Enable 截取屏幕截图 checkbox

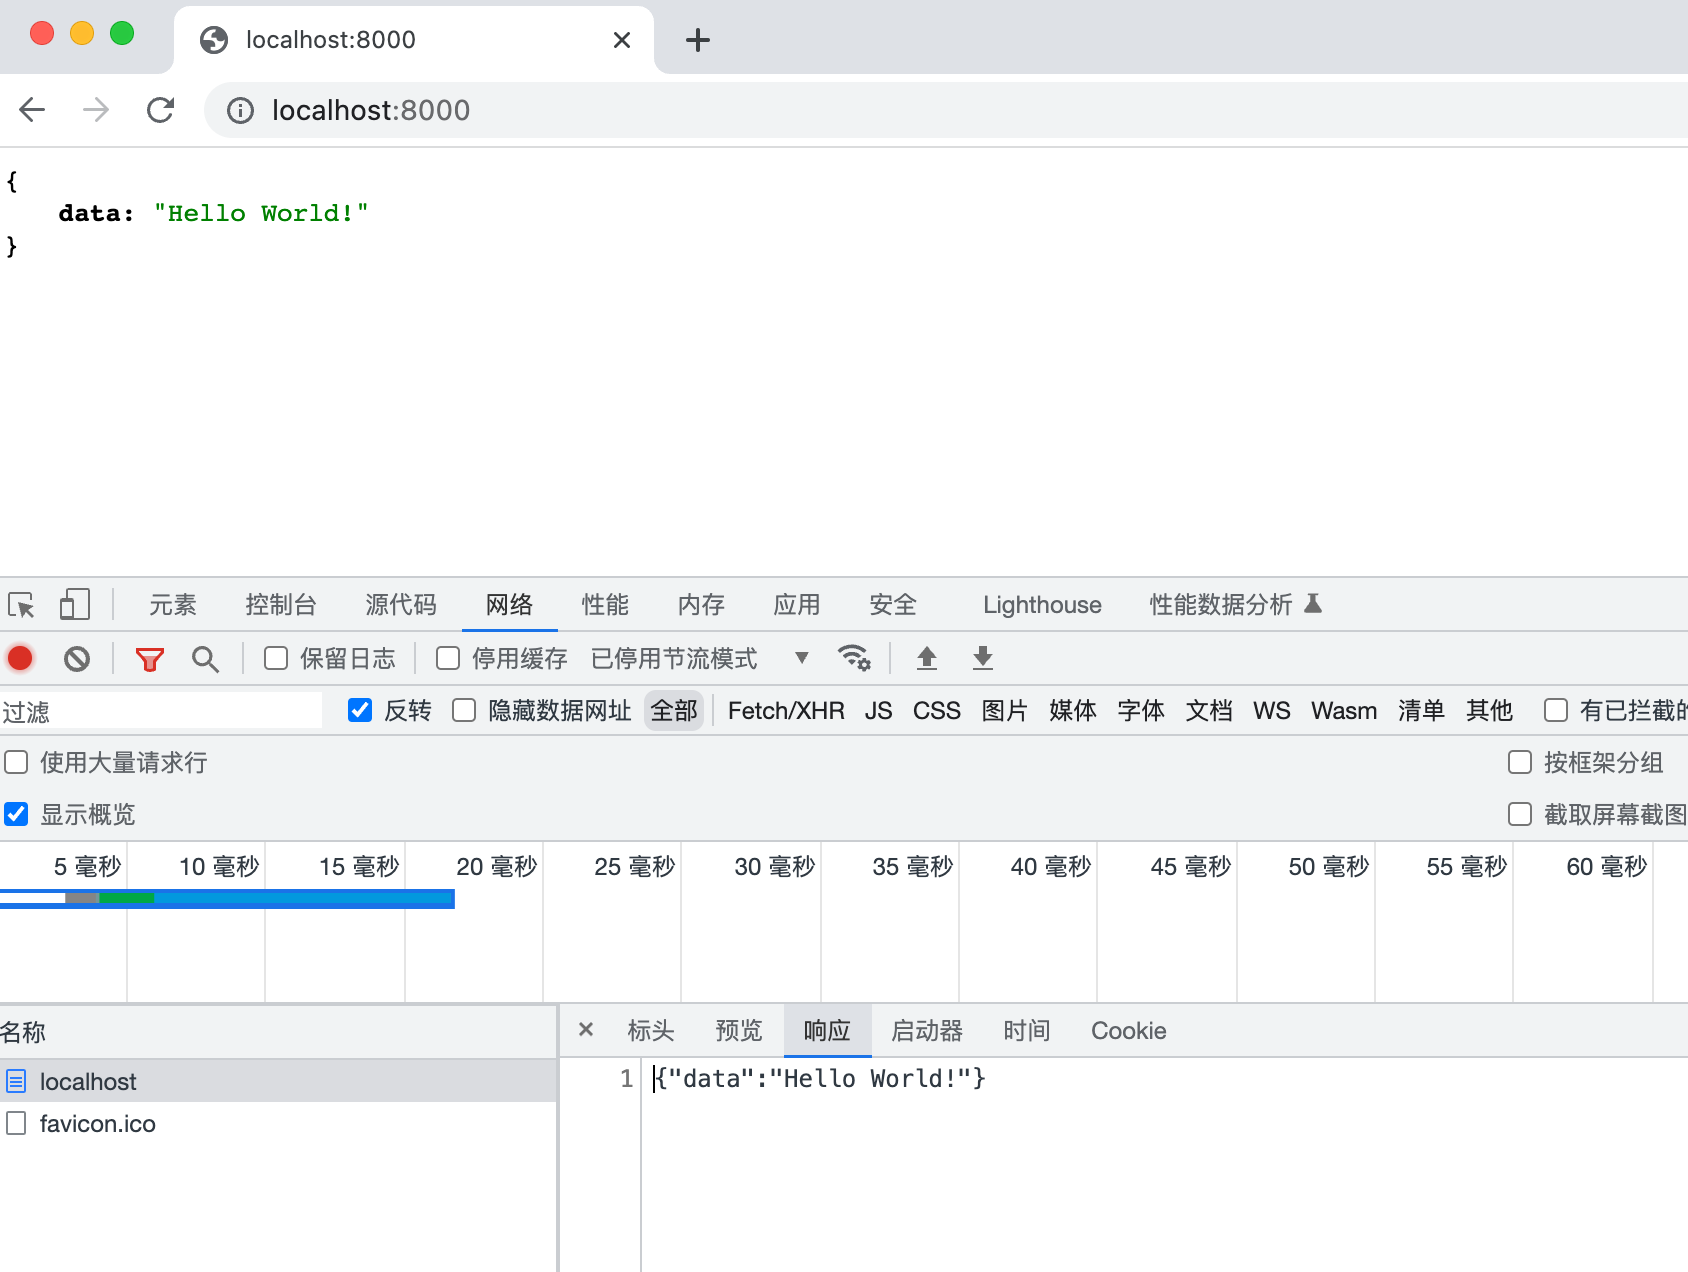click(1520, 814)
